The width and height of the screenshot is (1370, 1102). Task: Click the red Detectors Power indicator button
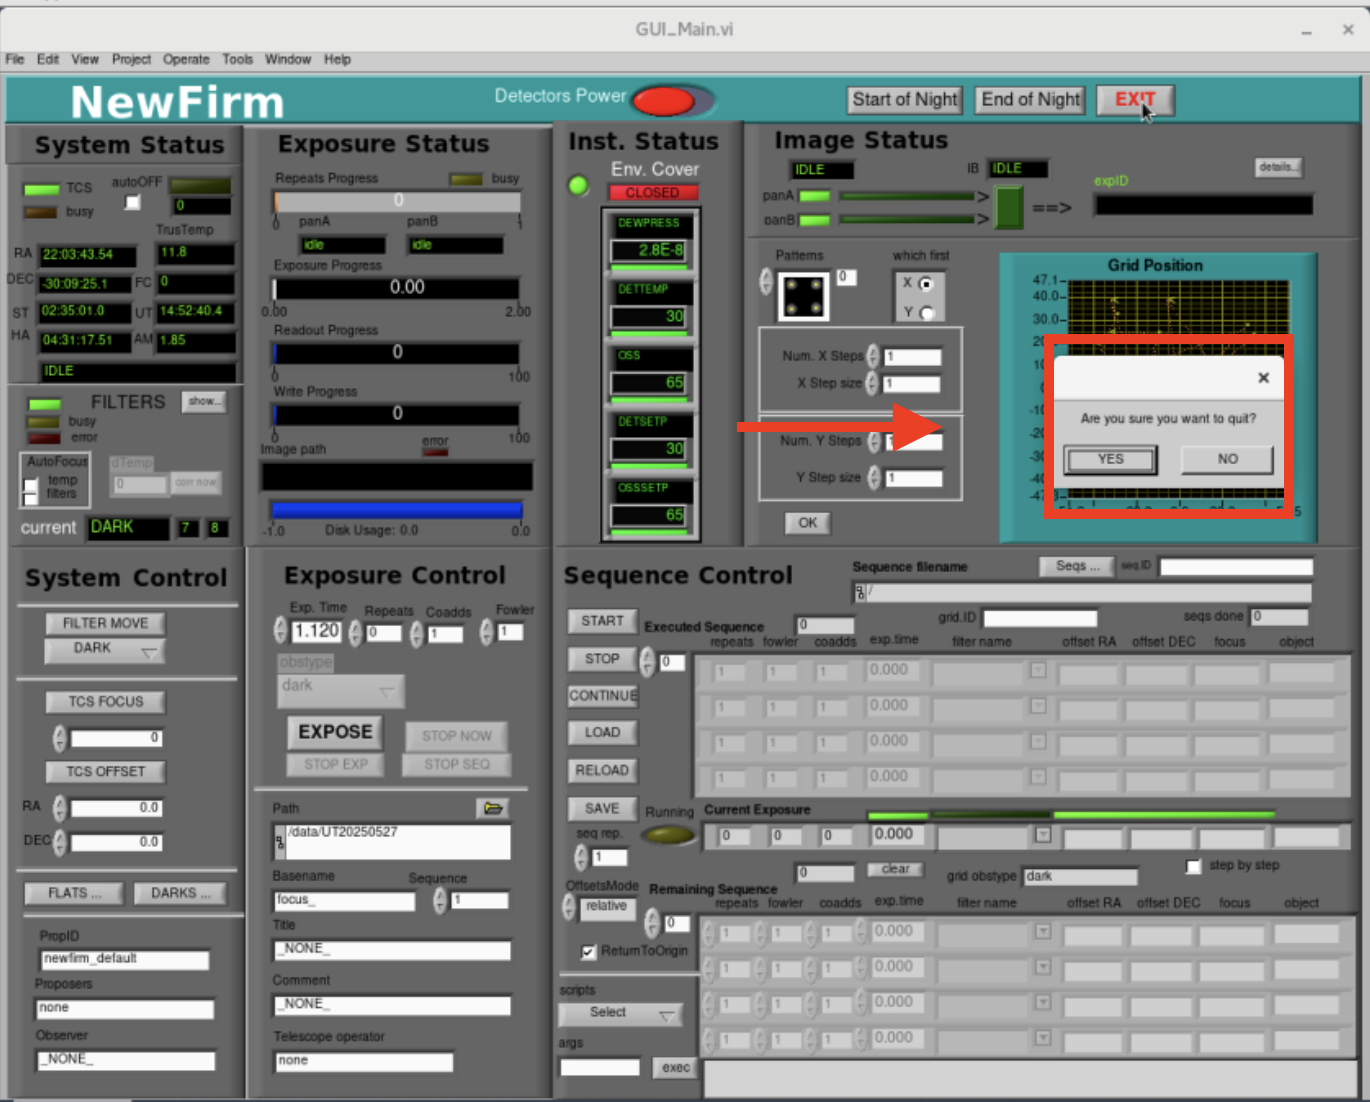coord(664,100)
